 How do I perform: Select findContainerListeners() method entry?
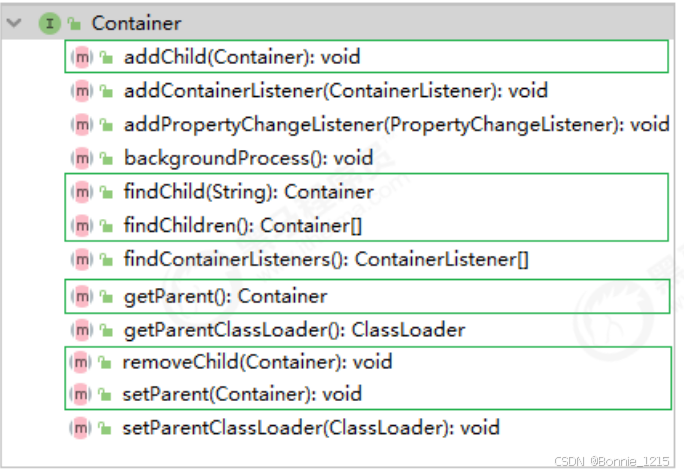pyautogui.click(x=326, y=260)
